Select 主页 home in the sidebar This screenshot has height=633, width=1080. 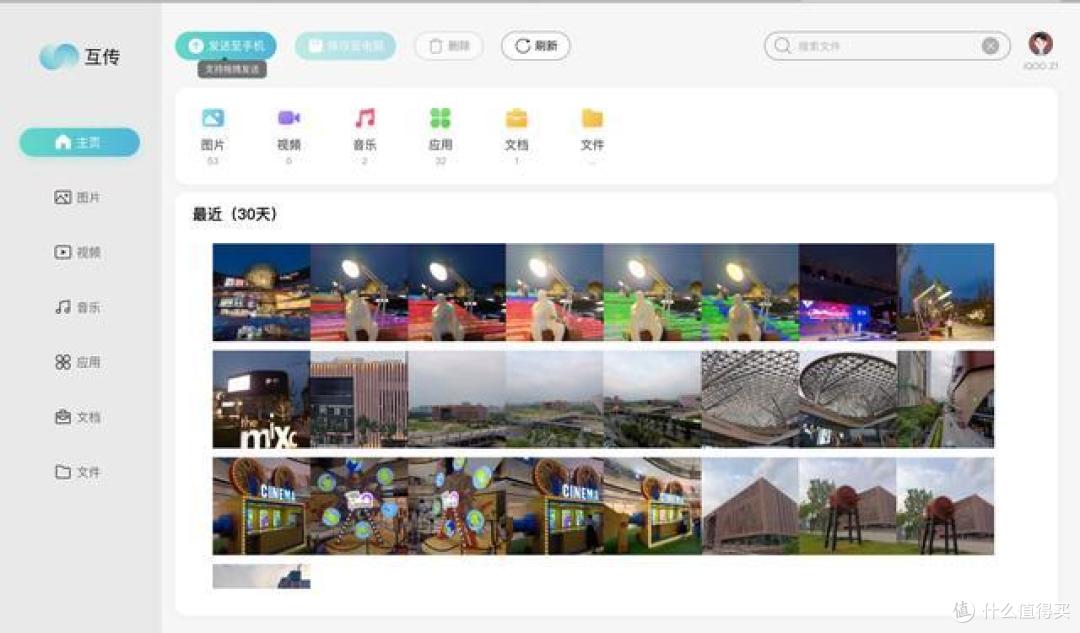point(79,142)
